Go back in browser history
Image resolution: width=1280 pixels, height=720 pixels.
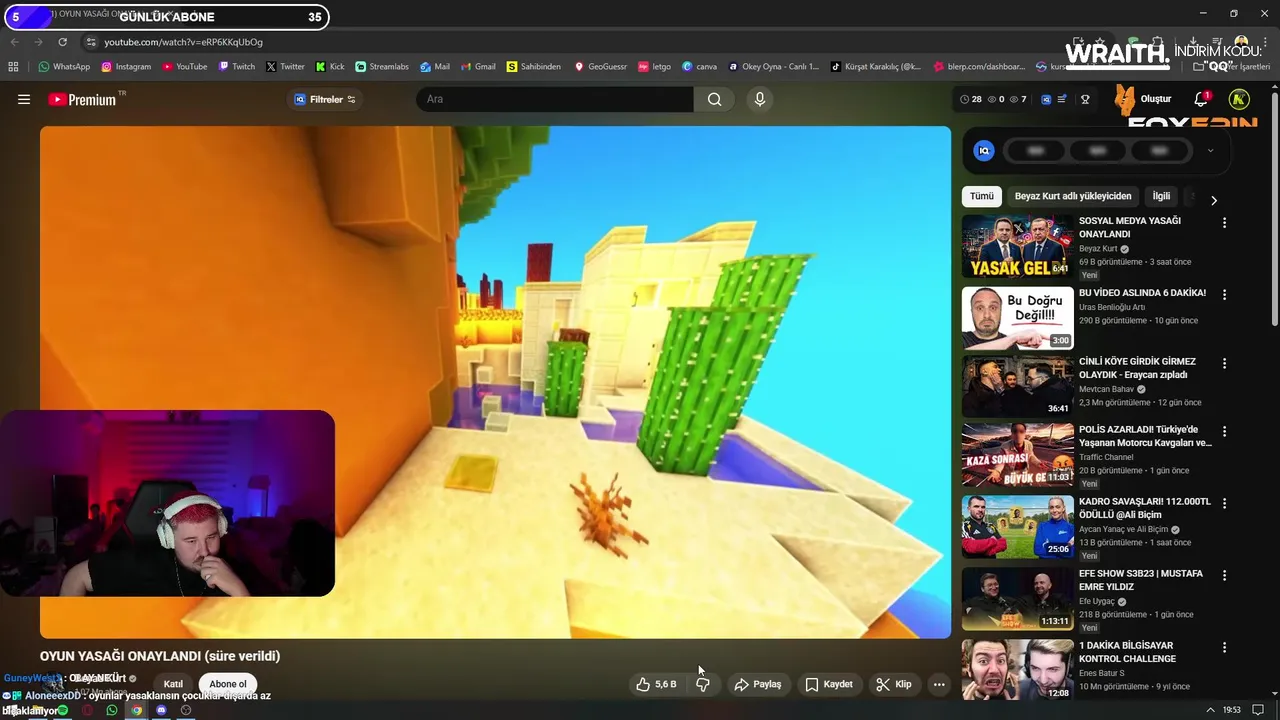click(x=14, y=42)
